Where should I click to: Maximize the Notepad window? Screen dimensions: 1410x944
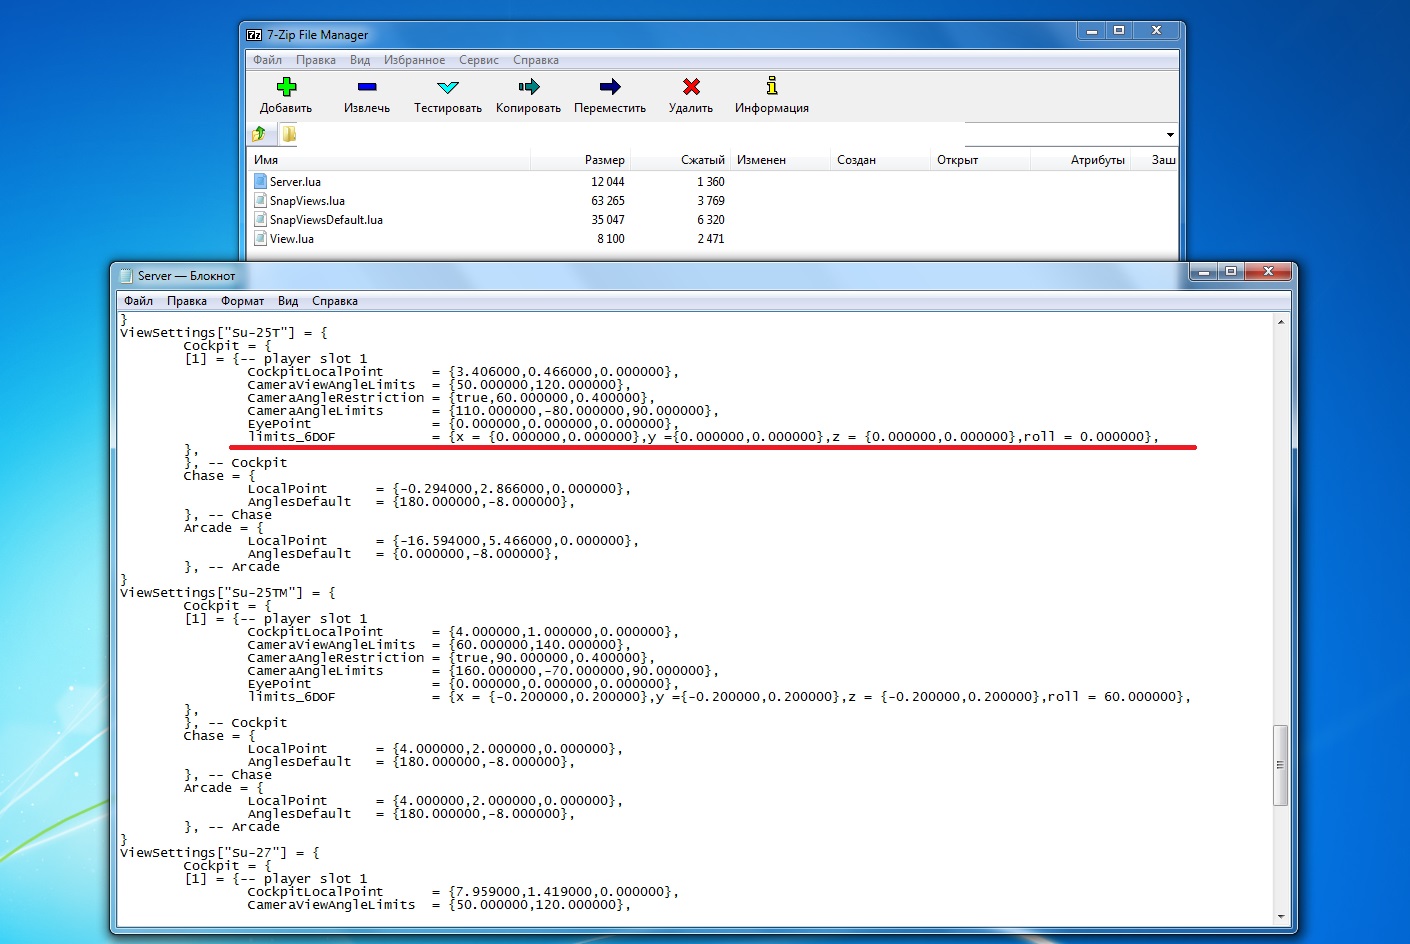click(x=1232, y=271)
